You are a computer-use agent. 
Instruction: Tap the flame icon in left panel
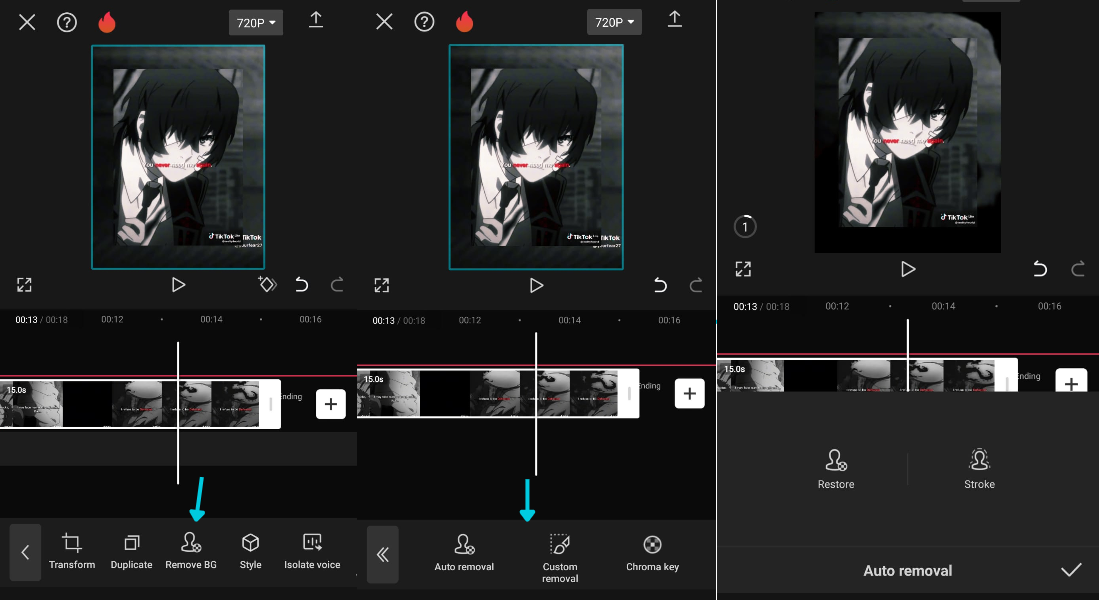[107, 22]
